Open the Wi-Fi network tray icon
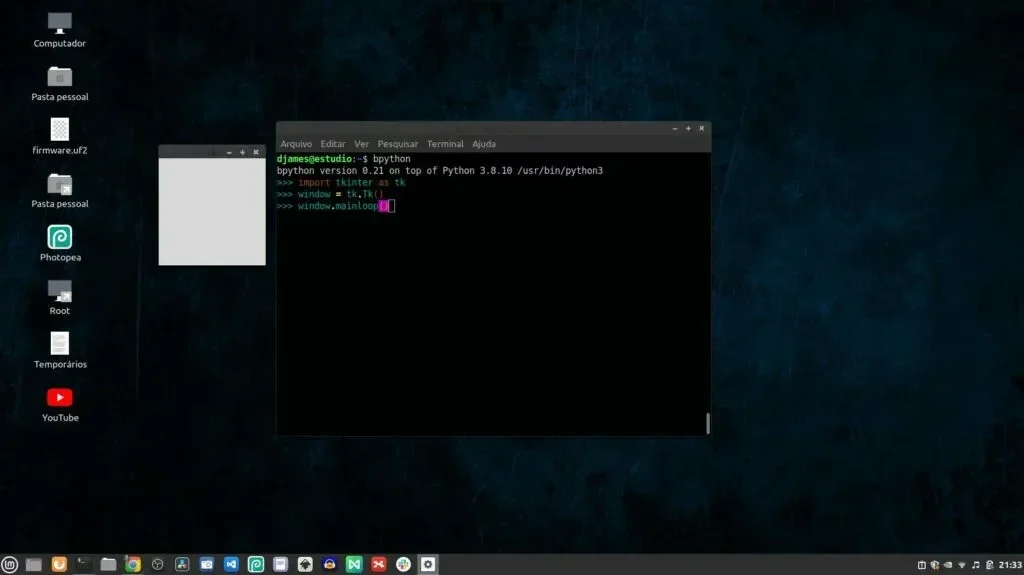This screenshot has height=575, width=1024. click(962, 565)
